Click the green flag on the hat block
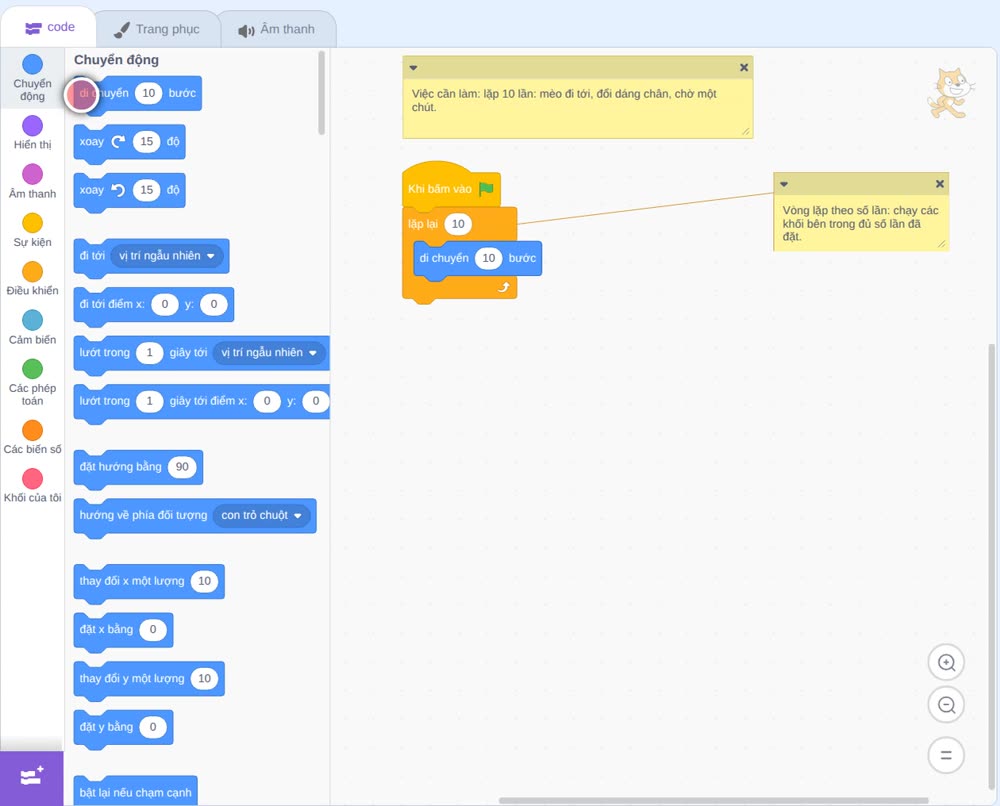Image resolution: width=1000 pixels, height=806 pixels. pos(487,189)
